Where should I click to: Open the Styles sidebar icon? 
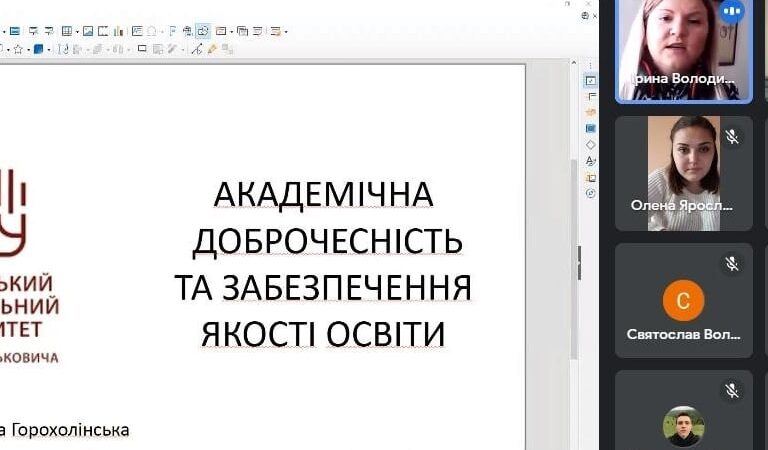[x=591, y=161]
